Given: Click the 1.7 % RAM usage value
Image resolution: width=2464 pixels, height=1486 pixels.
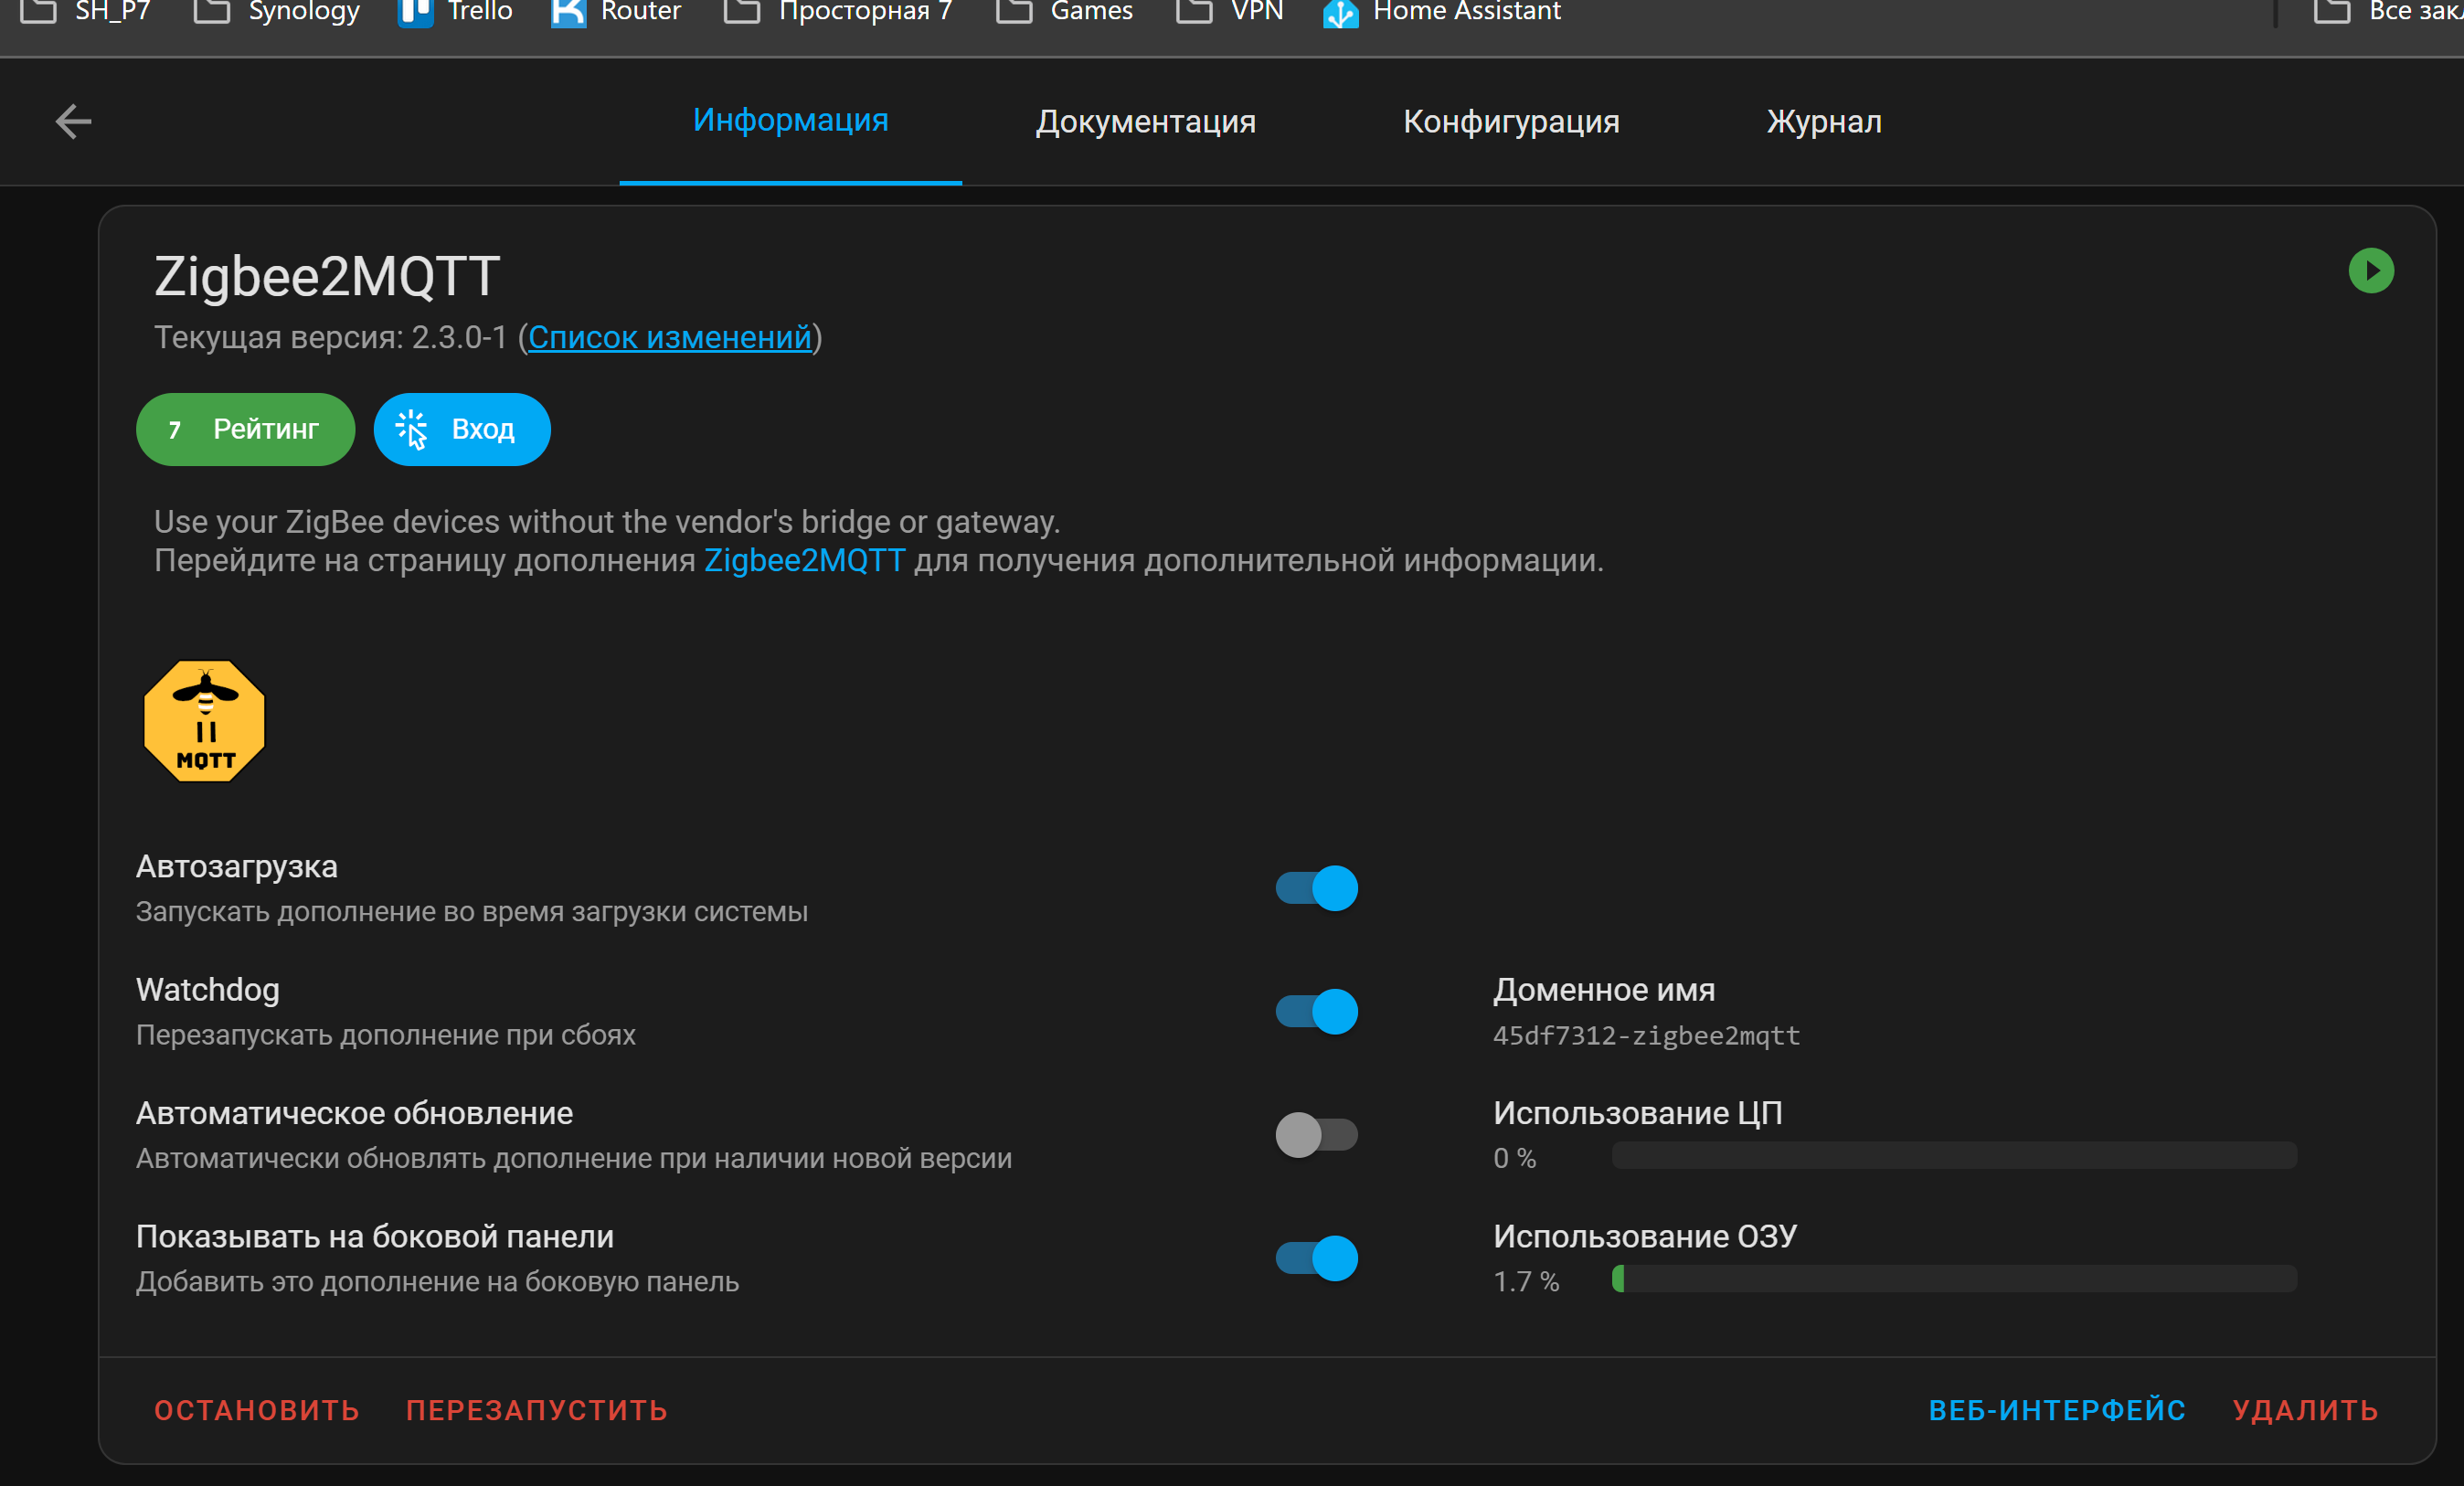Looking at the screenshot, I should click(1526, 1281).
